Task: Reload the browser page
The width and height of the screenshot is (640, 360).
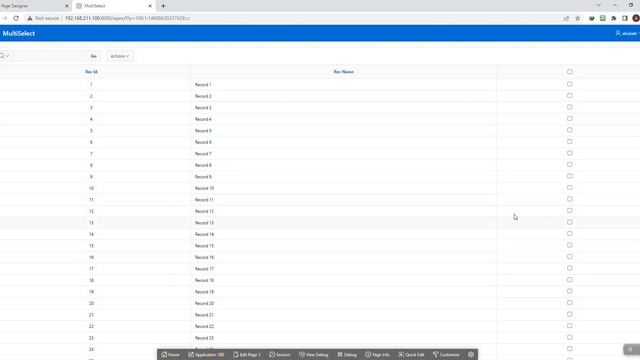Action: click(16, 18)
